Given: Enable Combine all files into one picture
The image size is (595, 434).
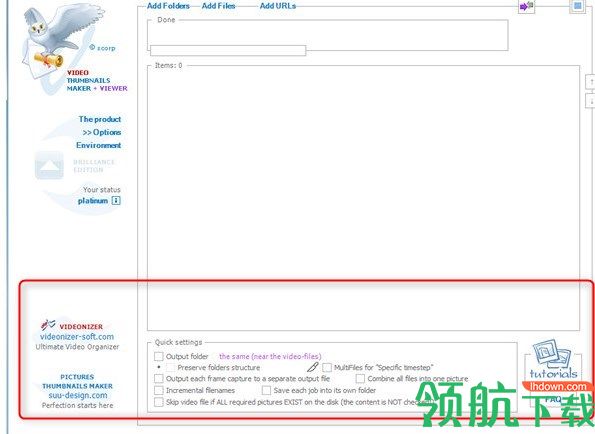Looking at the screenshot, I should tap(360, 379).
